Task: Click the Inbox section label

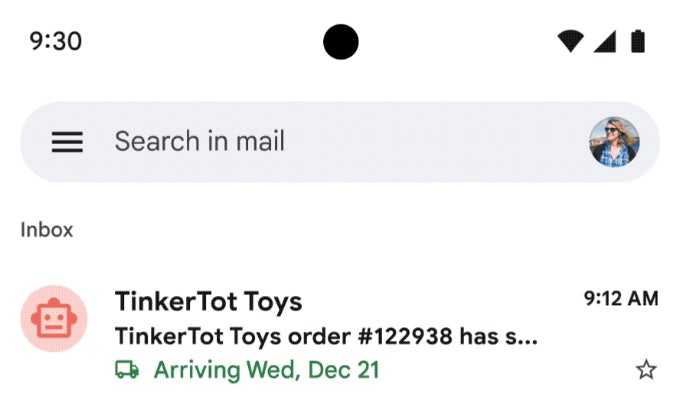Action: click(47, 230)
